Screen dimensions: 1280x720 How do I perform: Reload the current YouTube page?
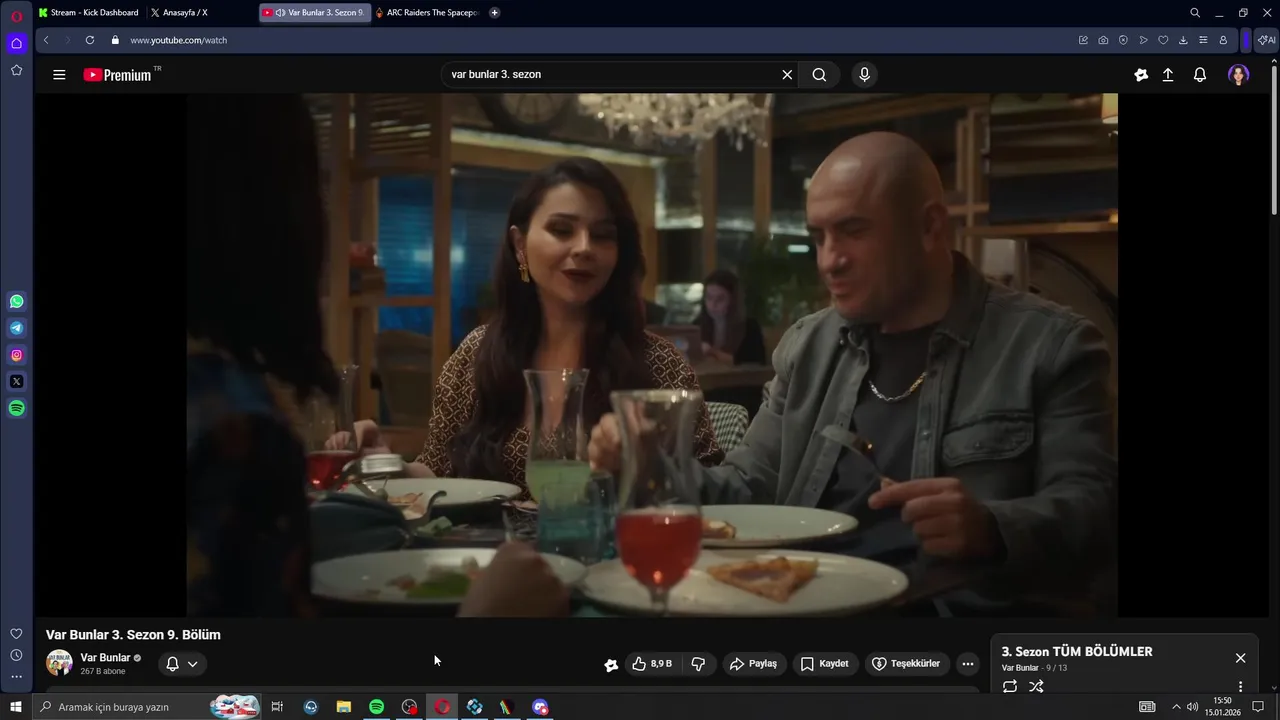click(x=90, y=40)
